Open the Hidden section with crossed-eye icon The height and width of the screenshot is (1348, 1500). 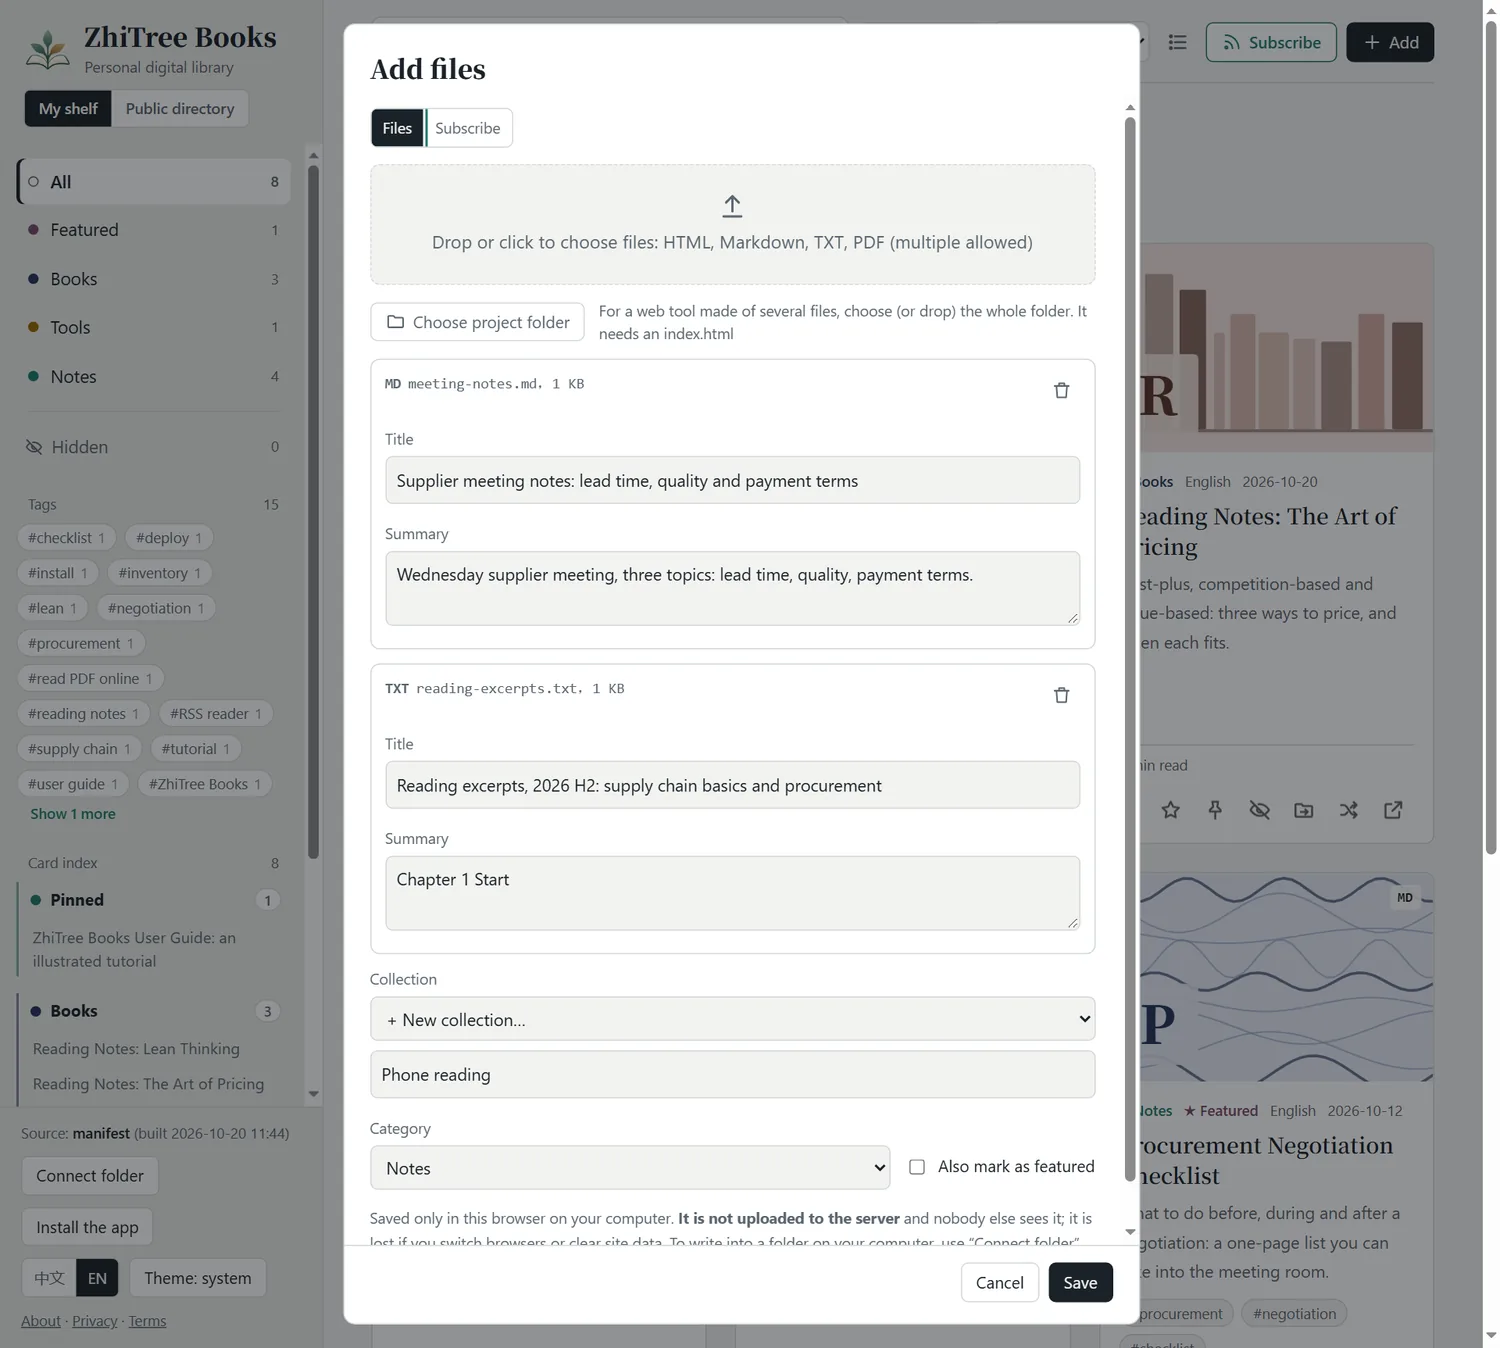point(153,447)
